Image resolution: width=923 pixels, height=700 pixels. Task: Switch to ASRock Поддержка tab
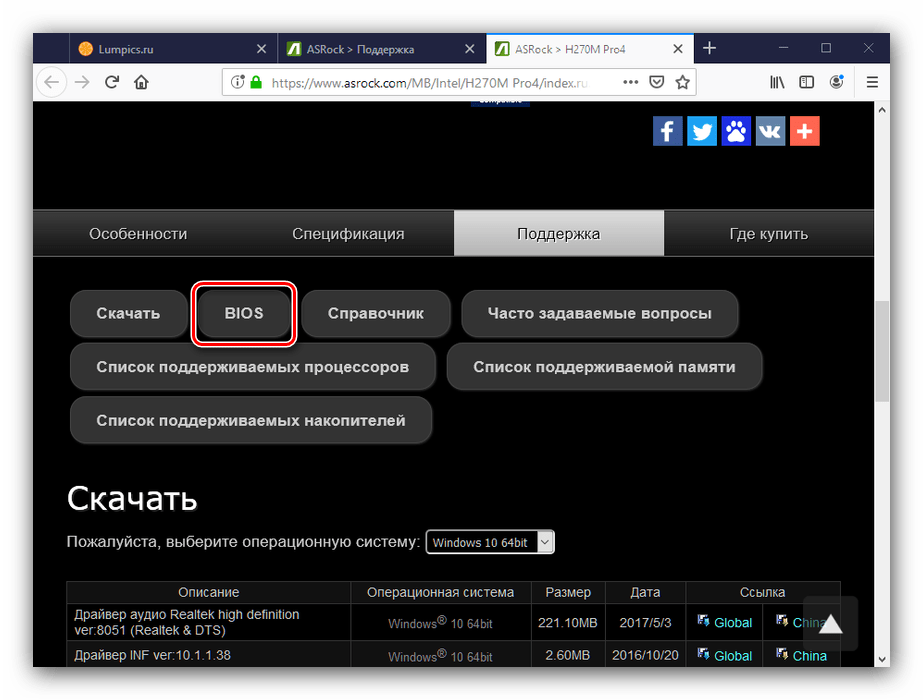point(381,49)
